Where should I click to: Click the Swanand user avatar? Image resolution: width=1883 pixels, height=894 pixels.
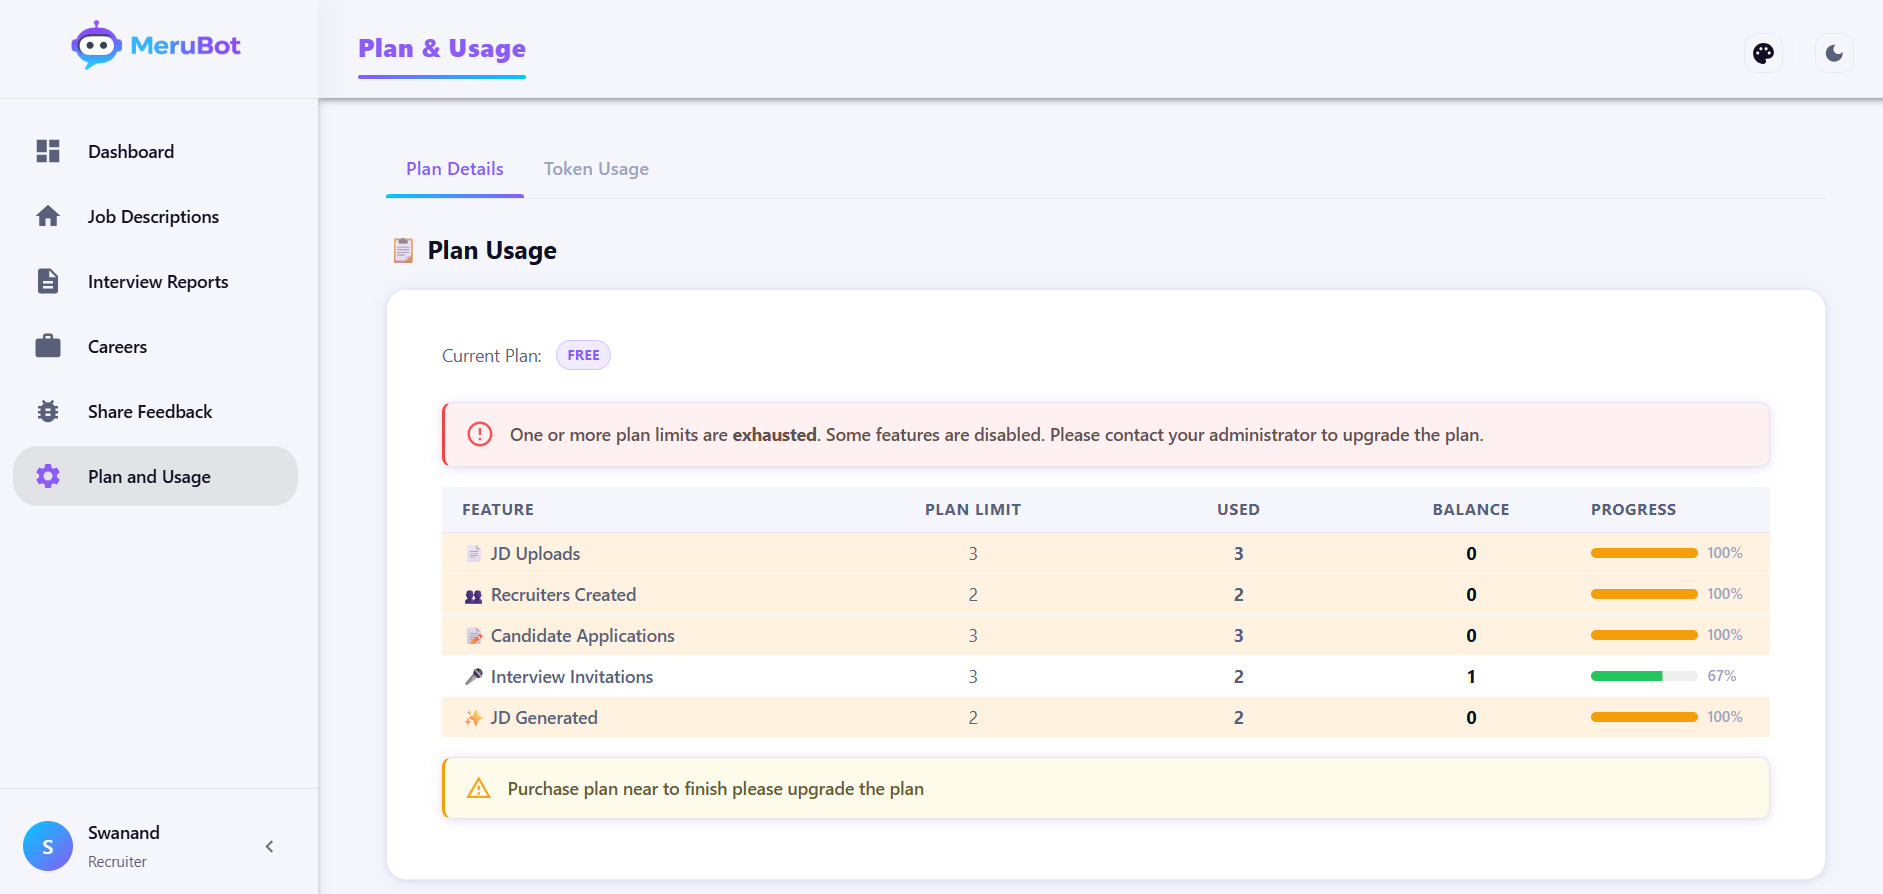[x=48, y=846]
